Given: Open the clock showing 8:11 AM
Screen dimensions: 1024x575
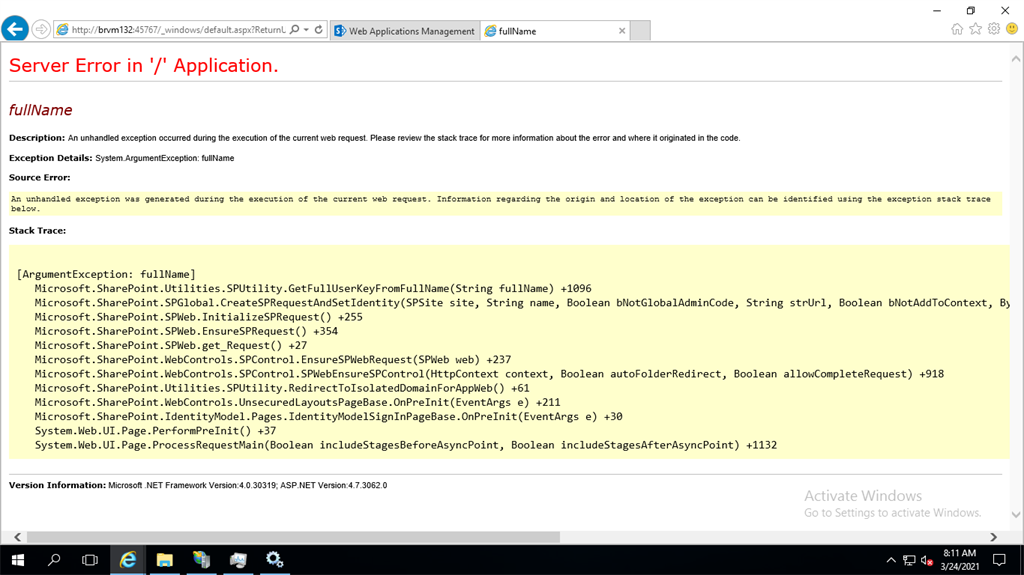Looking at the screenshot, I should click(959, 560).
